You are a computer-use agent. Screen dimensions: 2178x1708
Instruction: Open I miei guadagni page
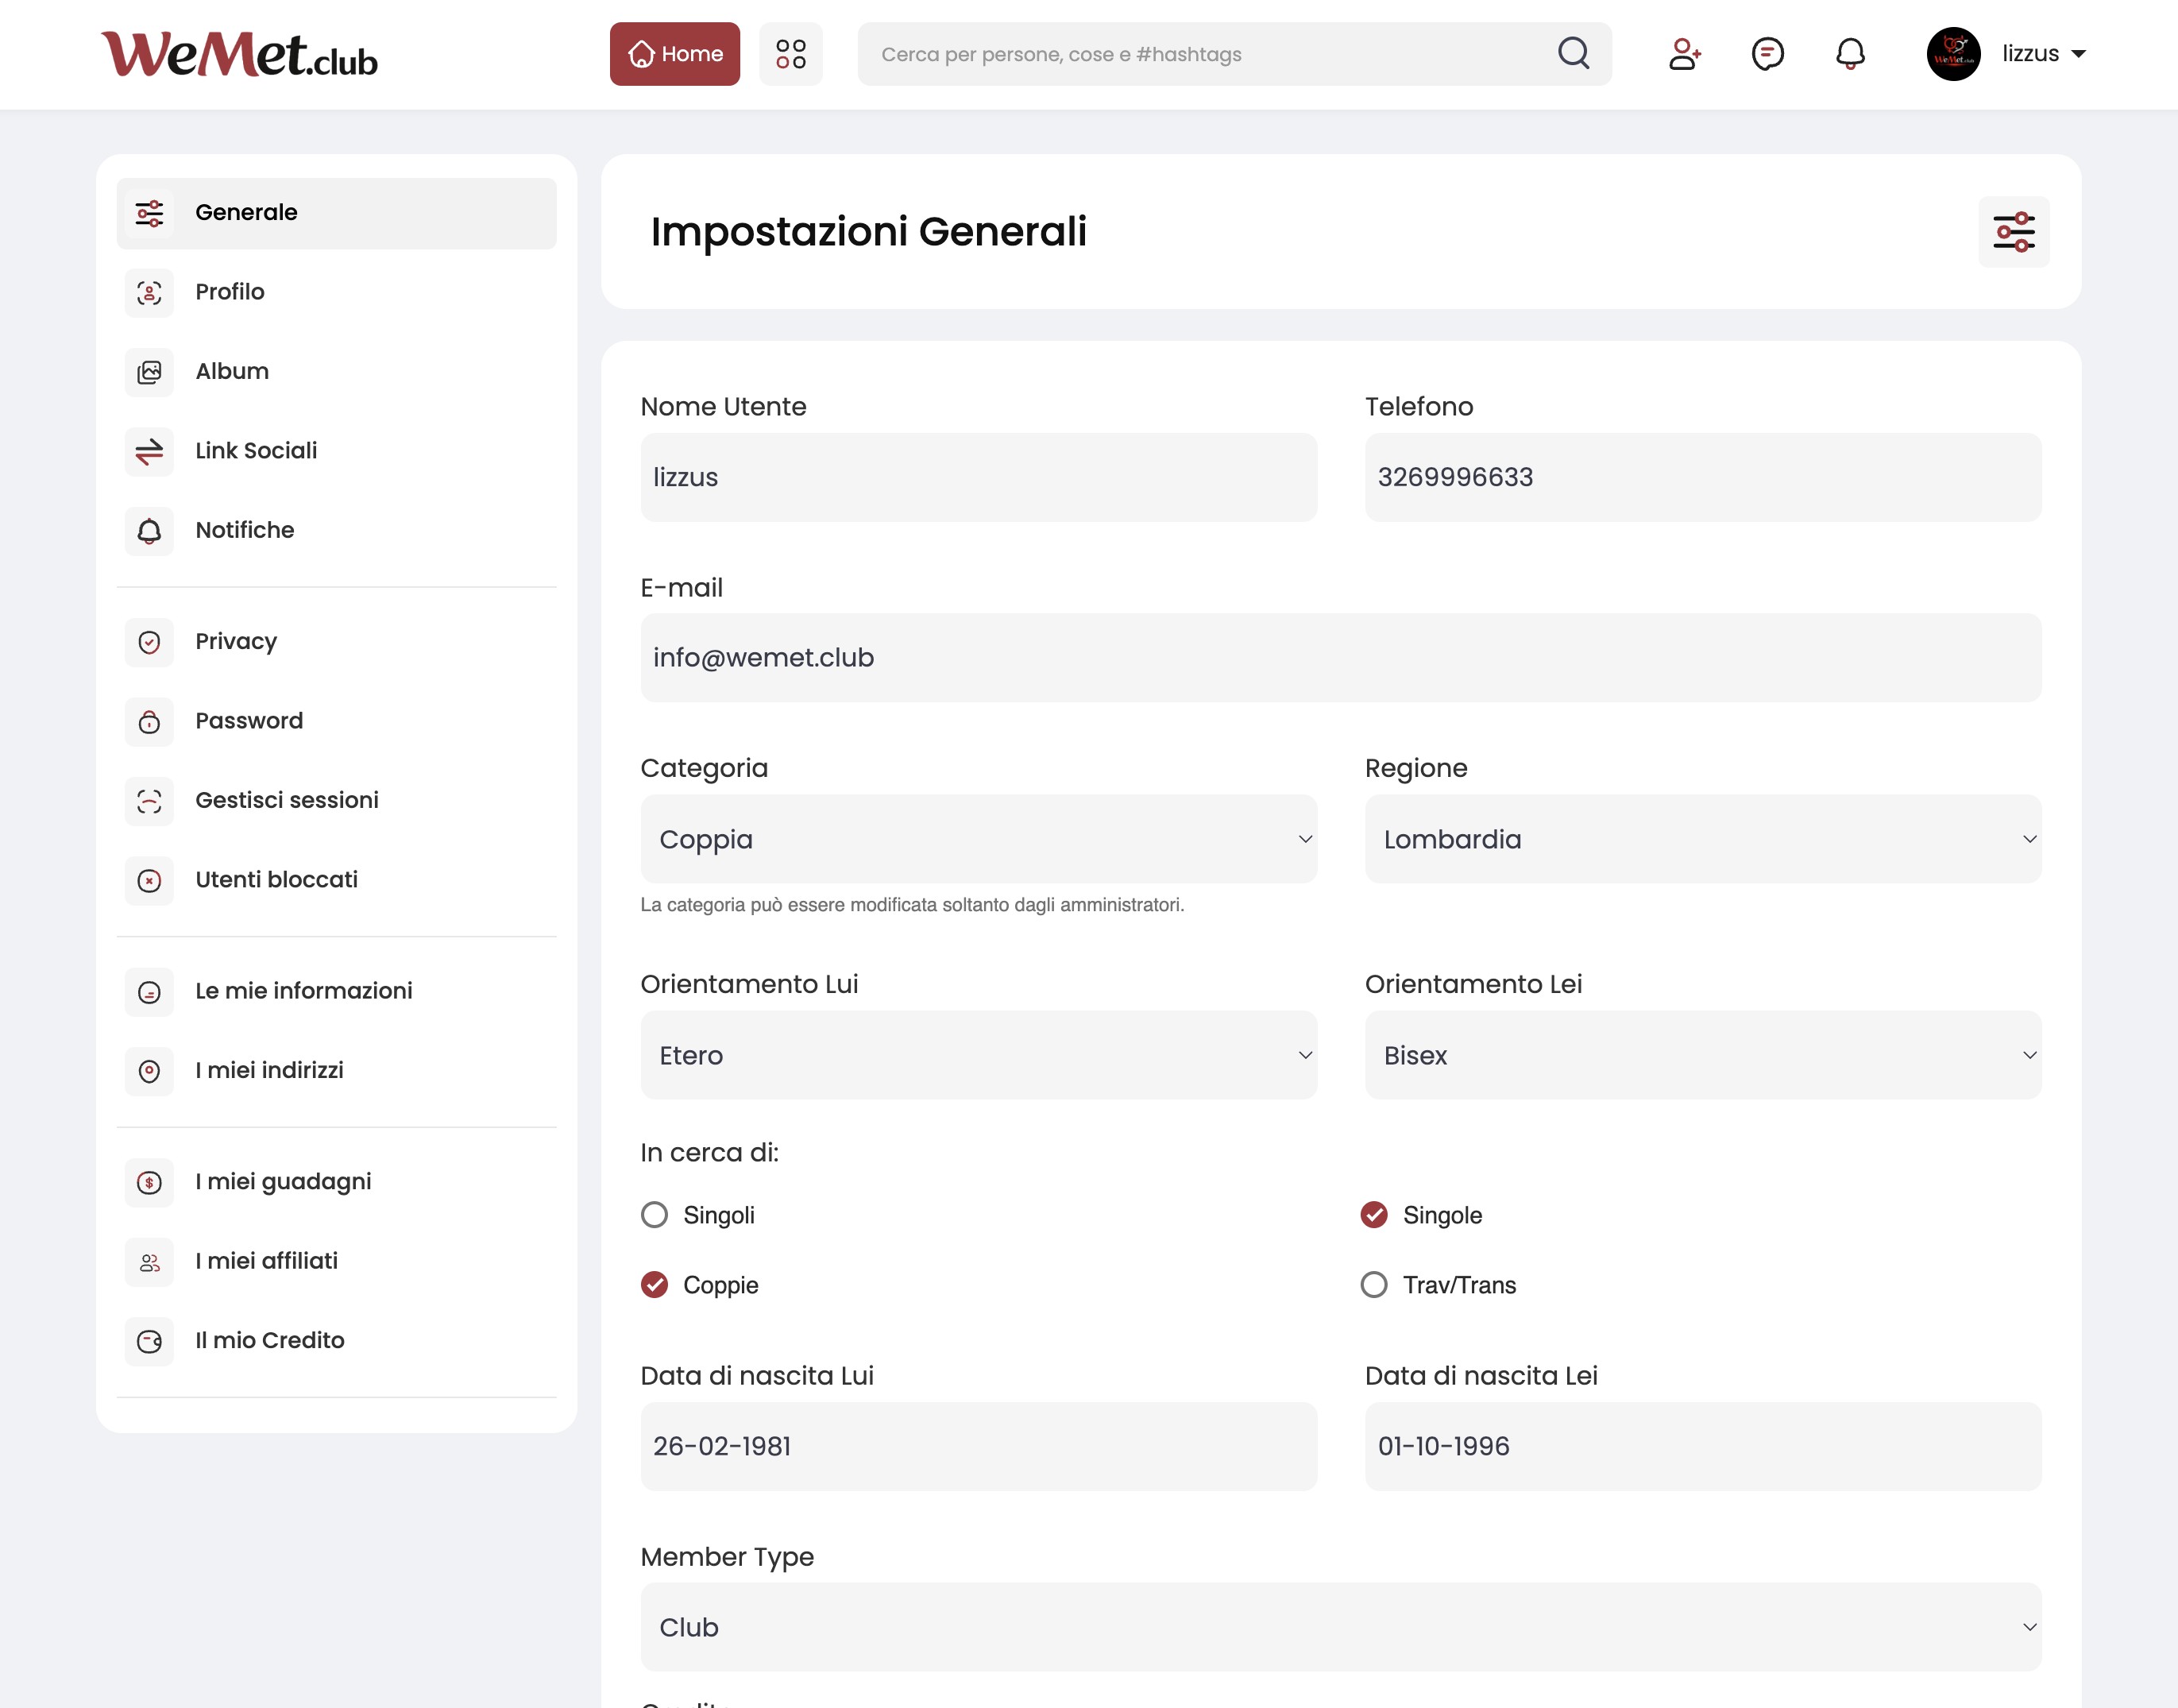[x=283, y=1182]
